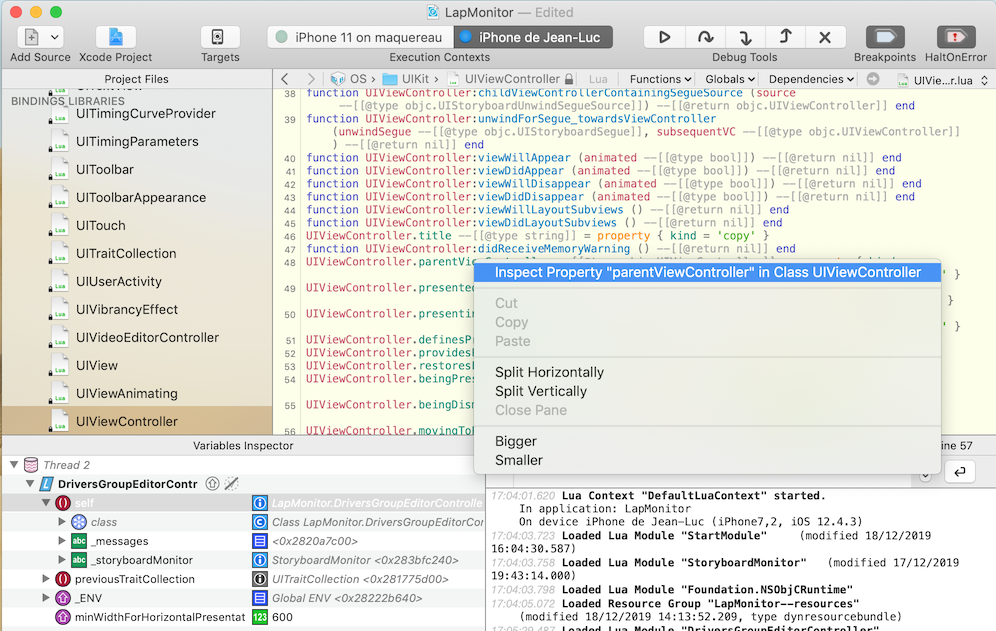Click the return arrow button in console
The height and width of the screenshot is (631, 996).
pyautogui.click(x=959, y=472)
